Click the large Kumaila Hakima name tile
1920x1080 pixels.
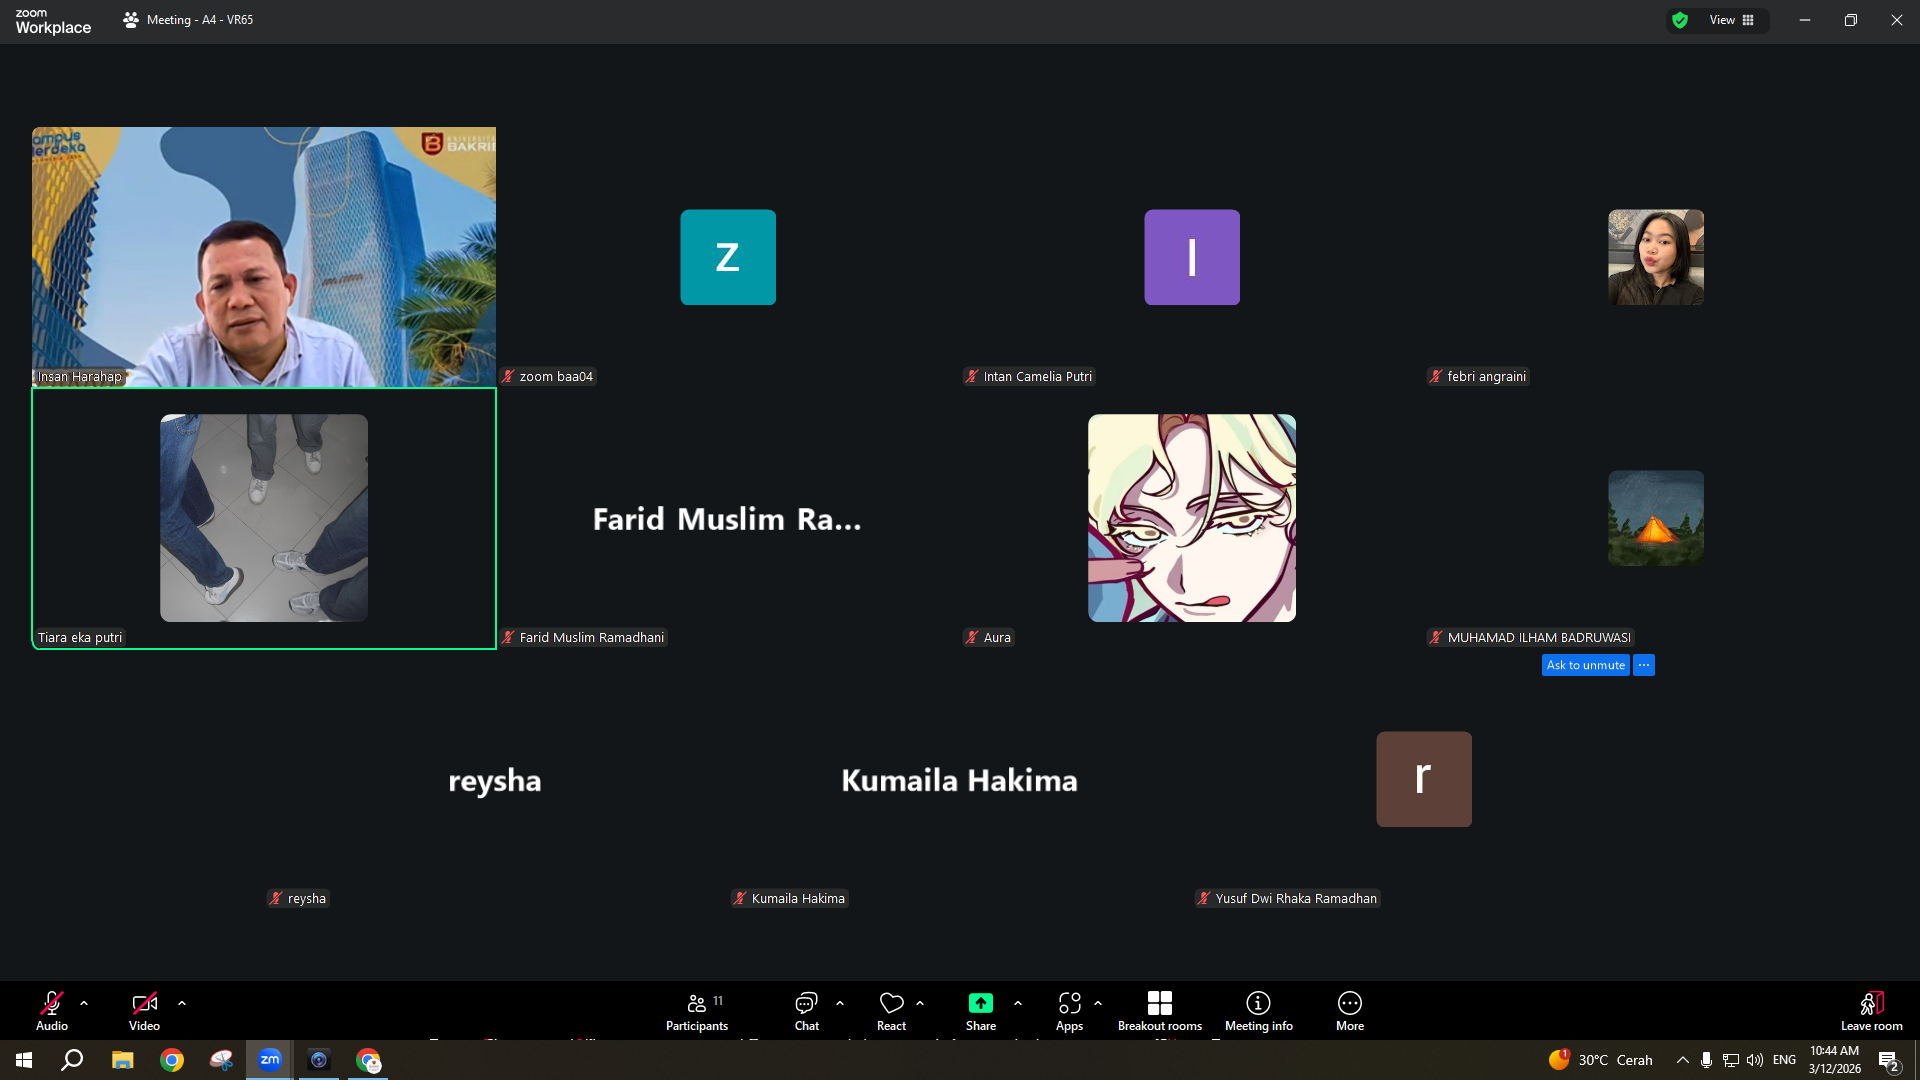tap(959, 780)
